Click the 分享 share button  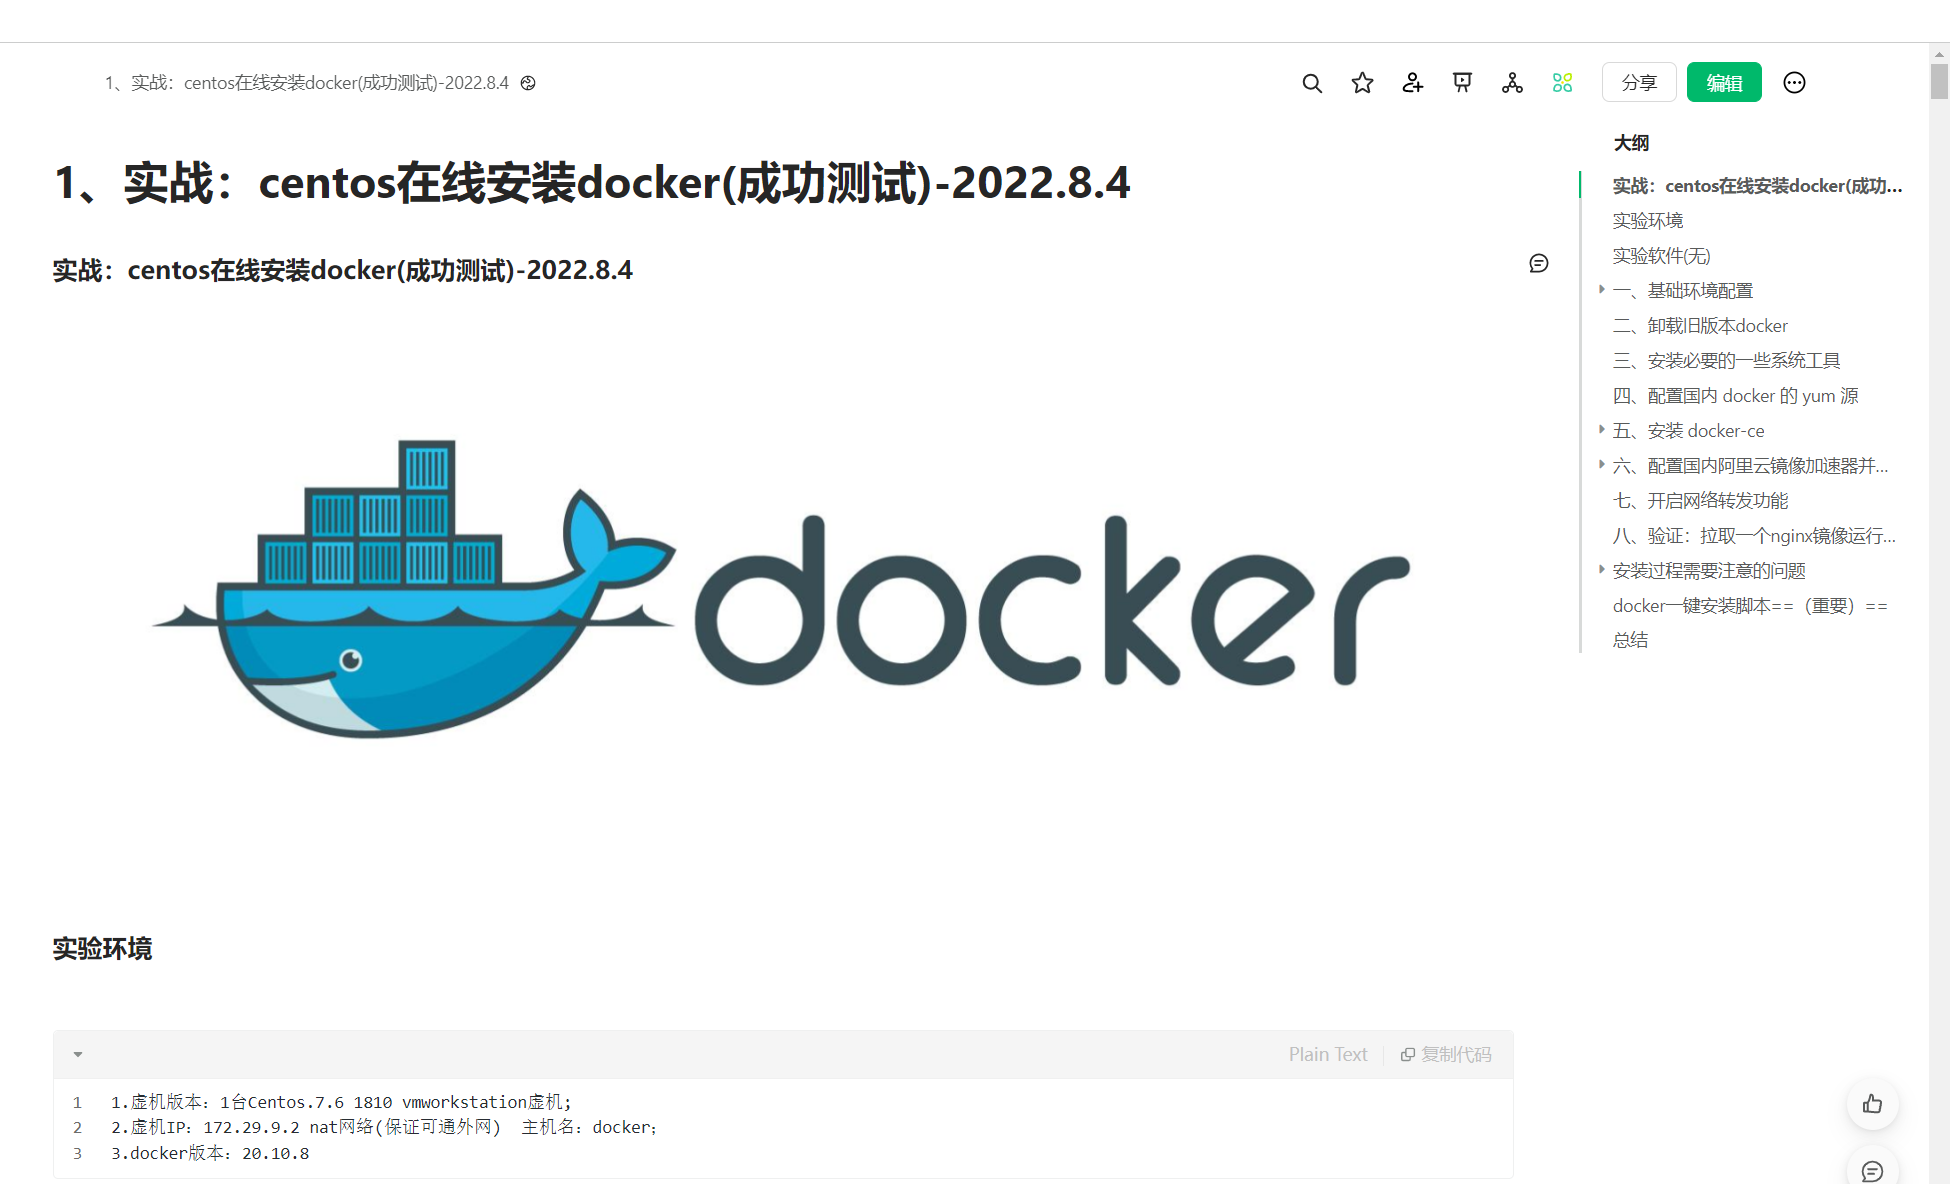click(1639, 83)
